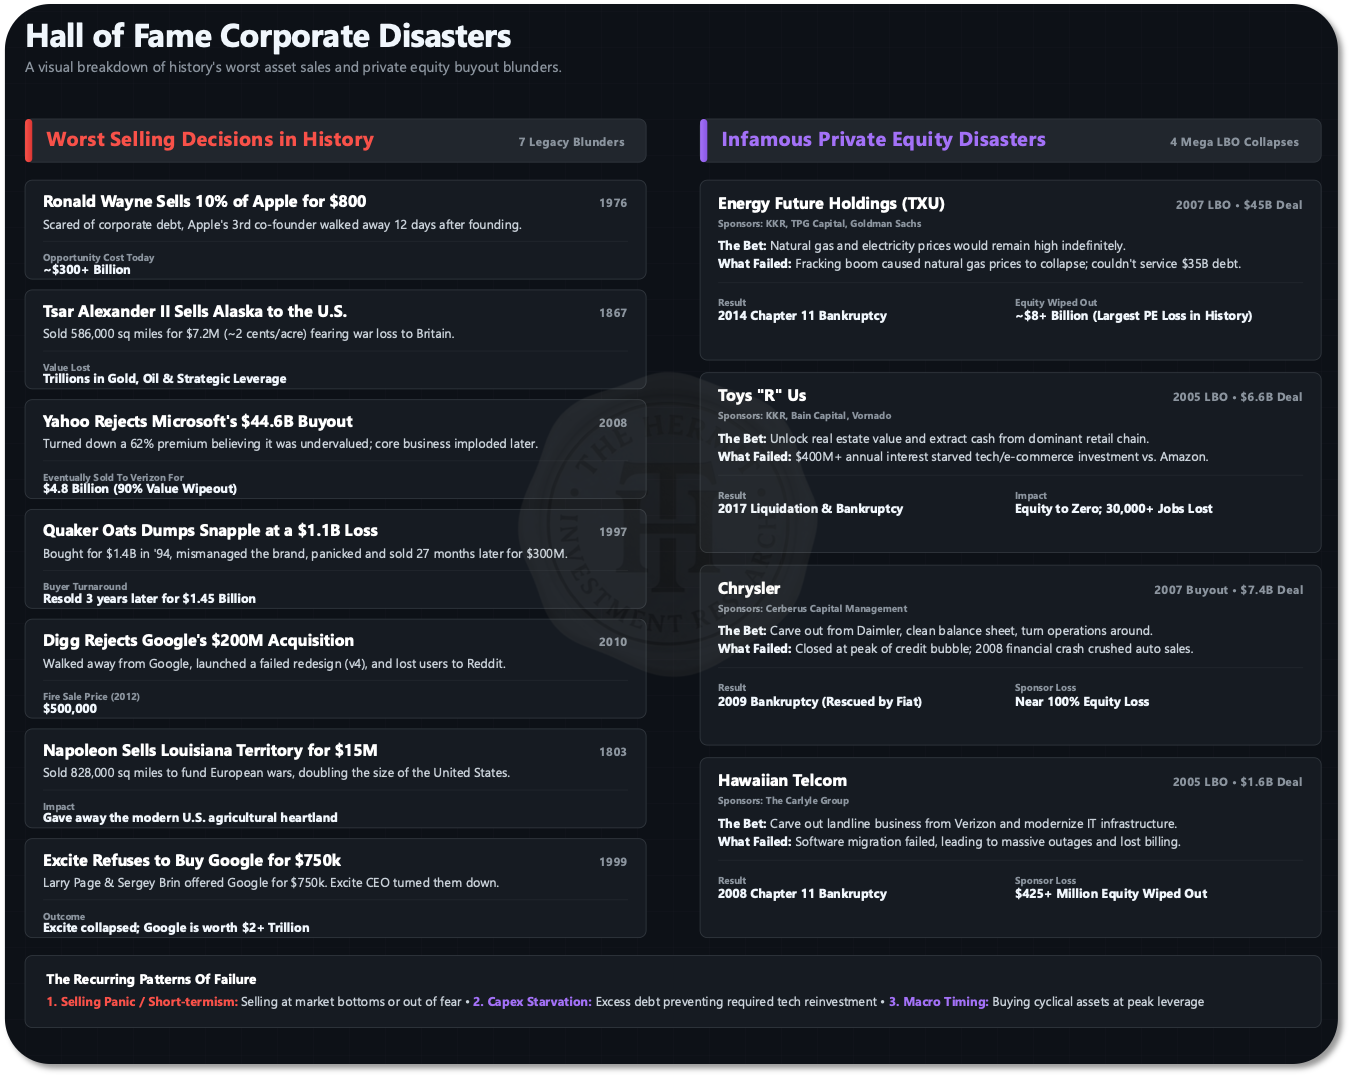Screen dimensions: 1352x1077
Task: Open the 'Quaker Oats Dumps Snapple' card title
Action: [210, 530]
